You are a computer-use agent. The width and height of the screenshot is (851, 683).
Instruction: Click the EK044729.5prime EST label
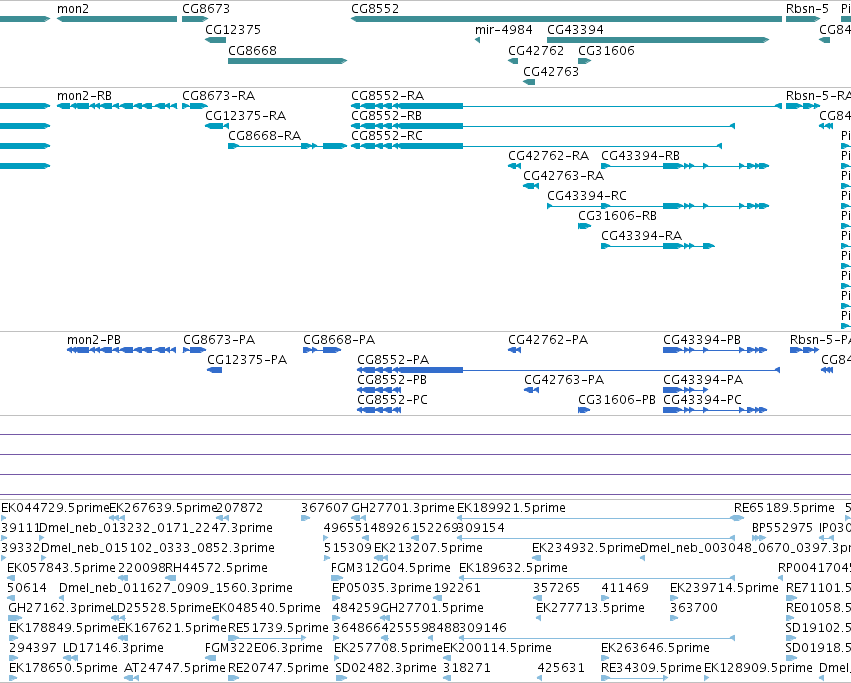coord(55,508)
